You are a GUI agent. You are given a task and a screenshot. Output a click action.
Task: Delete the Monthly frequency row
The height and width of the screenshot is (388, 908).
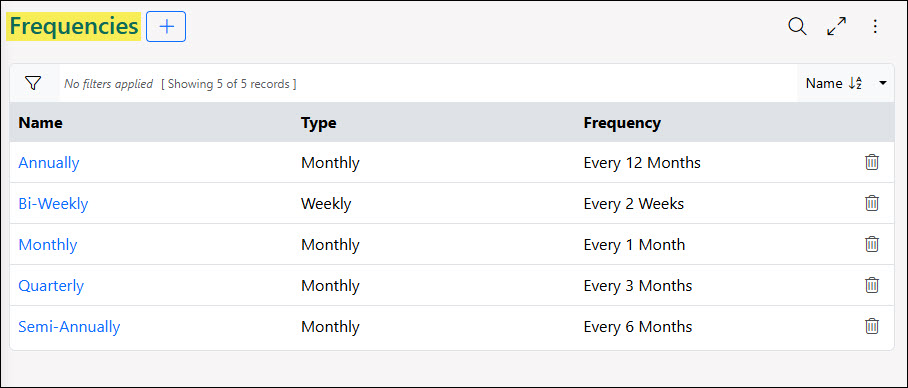[x=872, y=244]
